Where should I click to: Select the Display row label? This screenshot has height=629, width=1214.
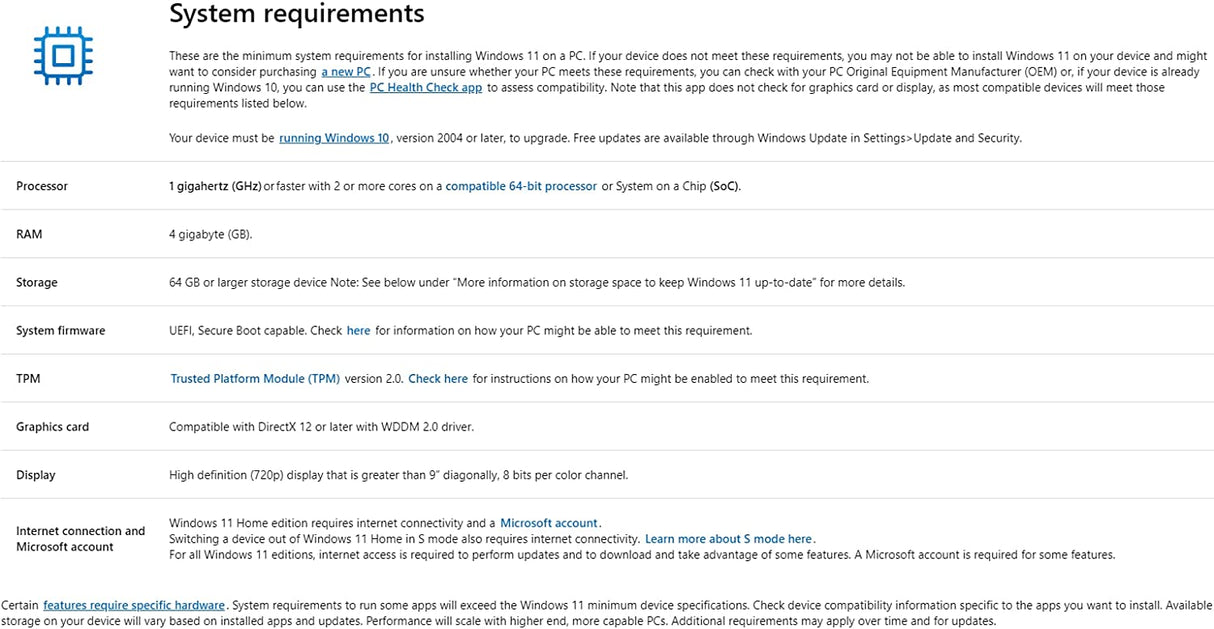tap(36, 475)
